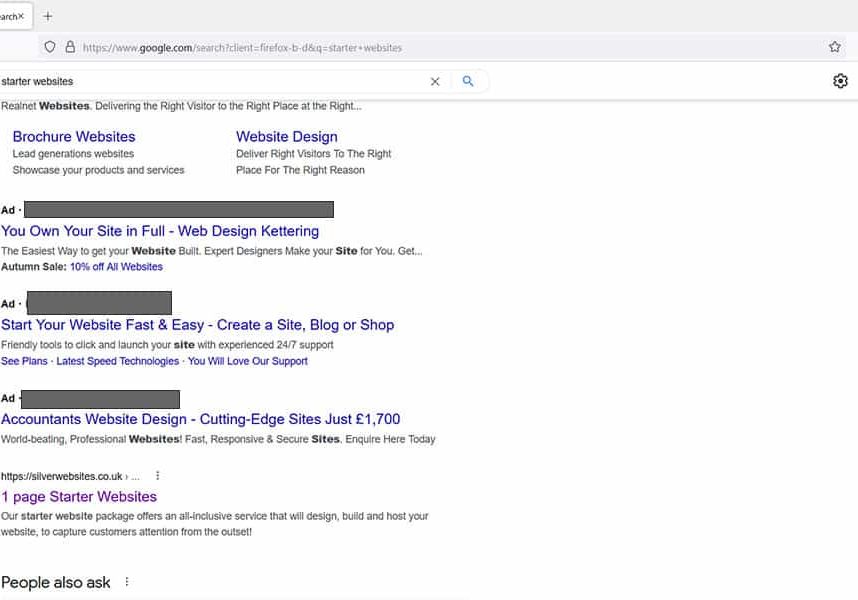The width and height of the screenshot is (858, 600).
Task: Click the See Plans sitelink
Action: point(24,361)
